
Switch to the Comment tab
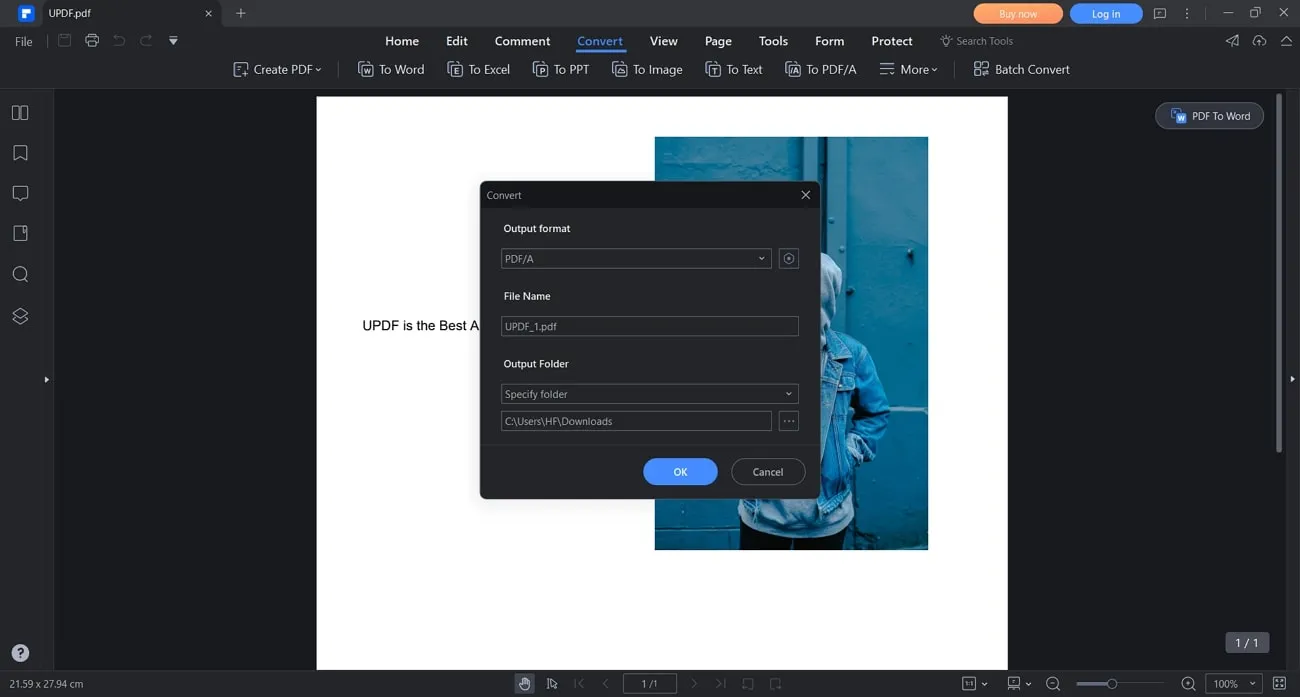tap(522, 41)
